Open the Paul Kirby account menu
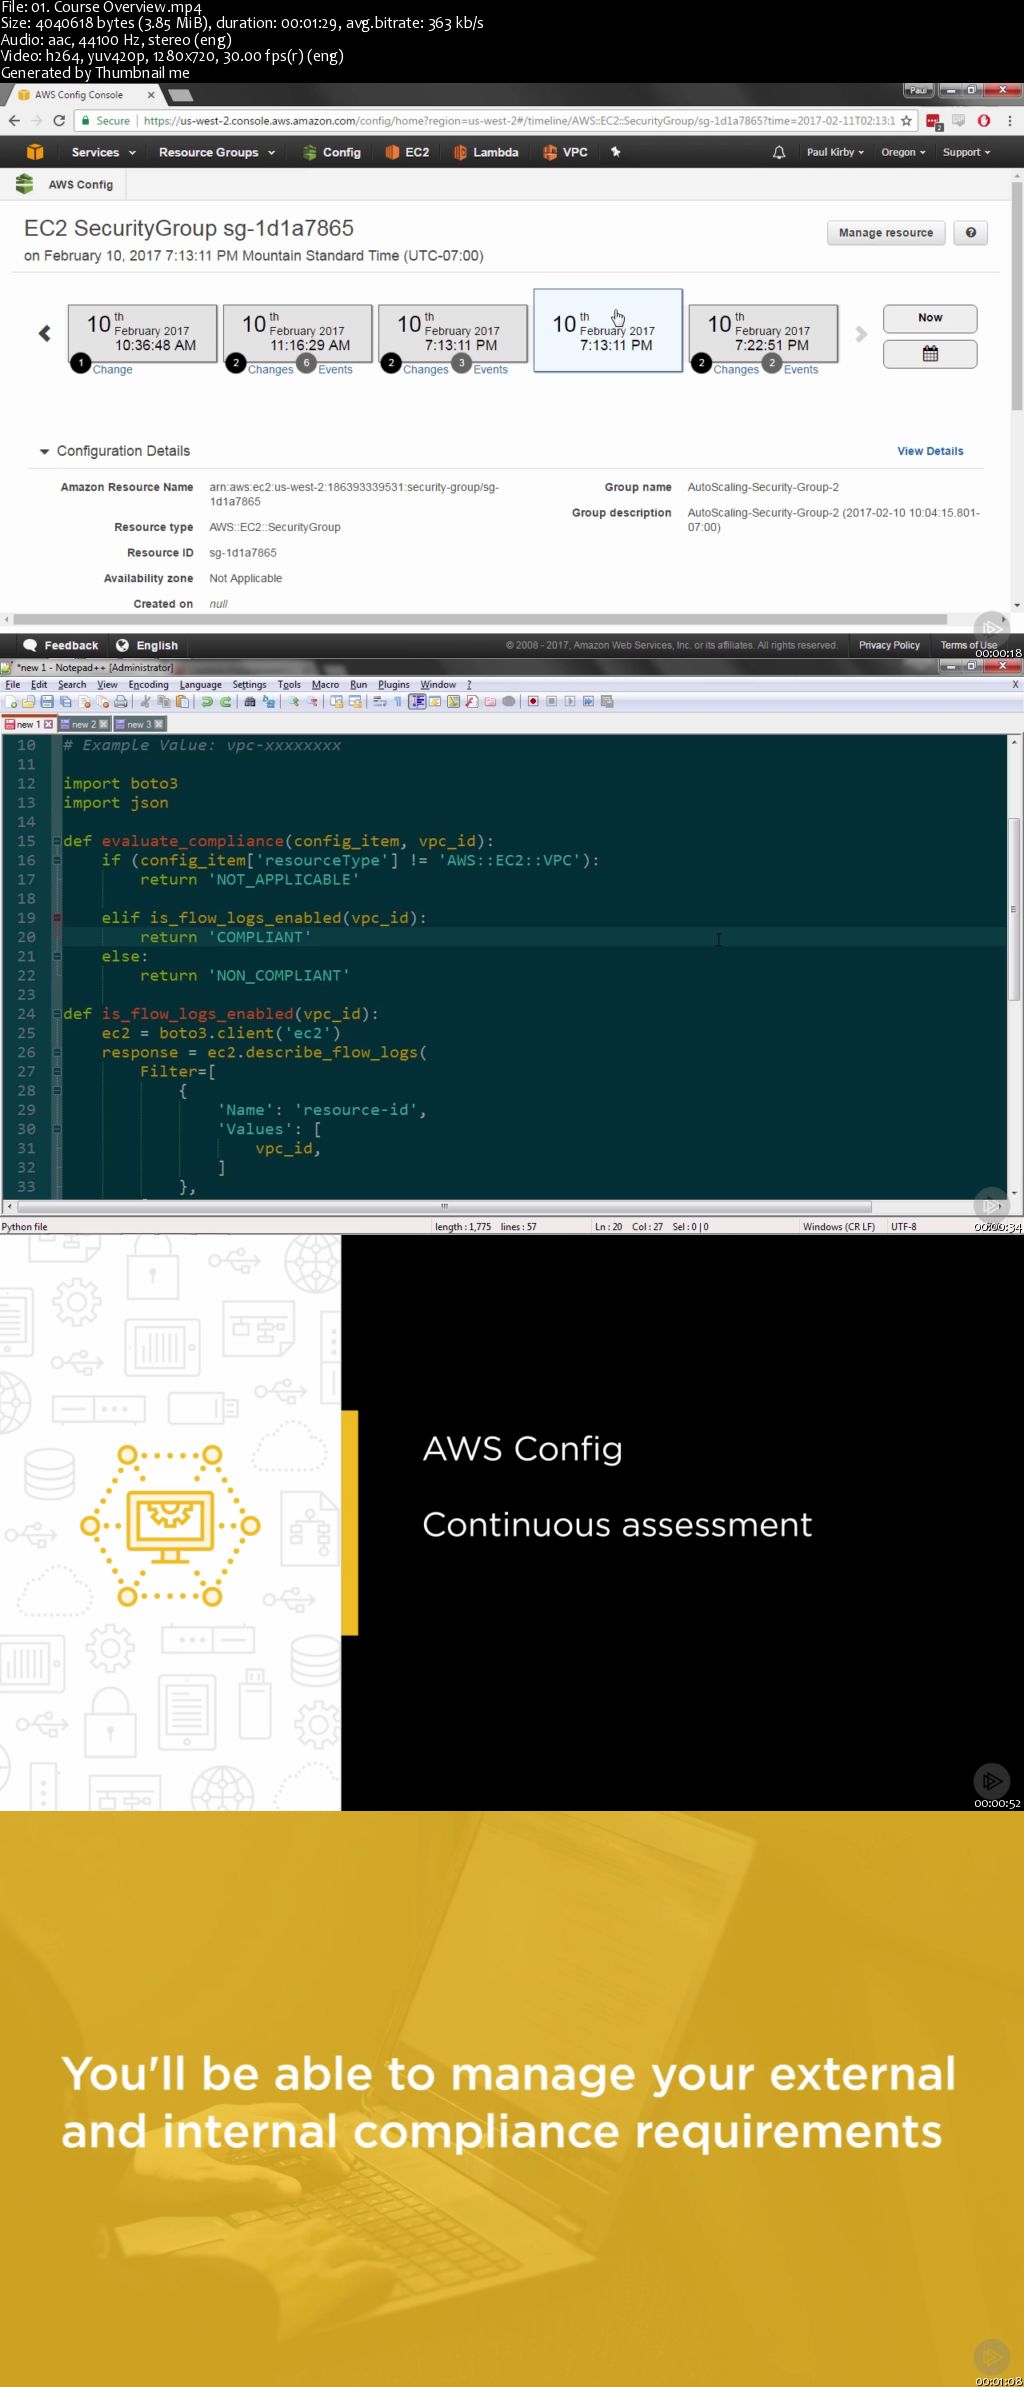The width and height of the screenshot is (1024, 2387). [x=835, y=152]
